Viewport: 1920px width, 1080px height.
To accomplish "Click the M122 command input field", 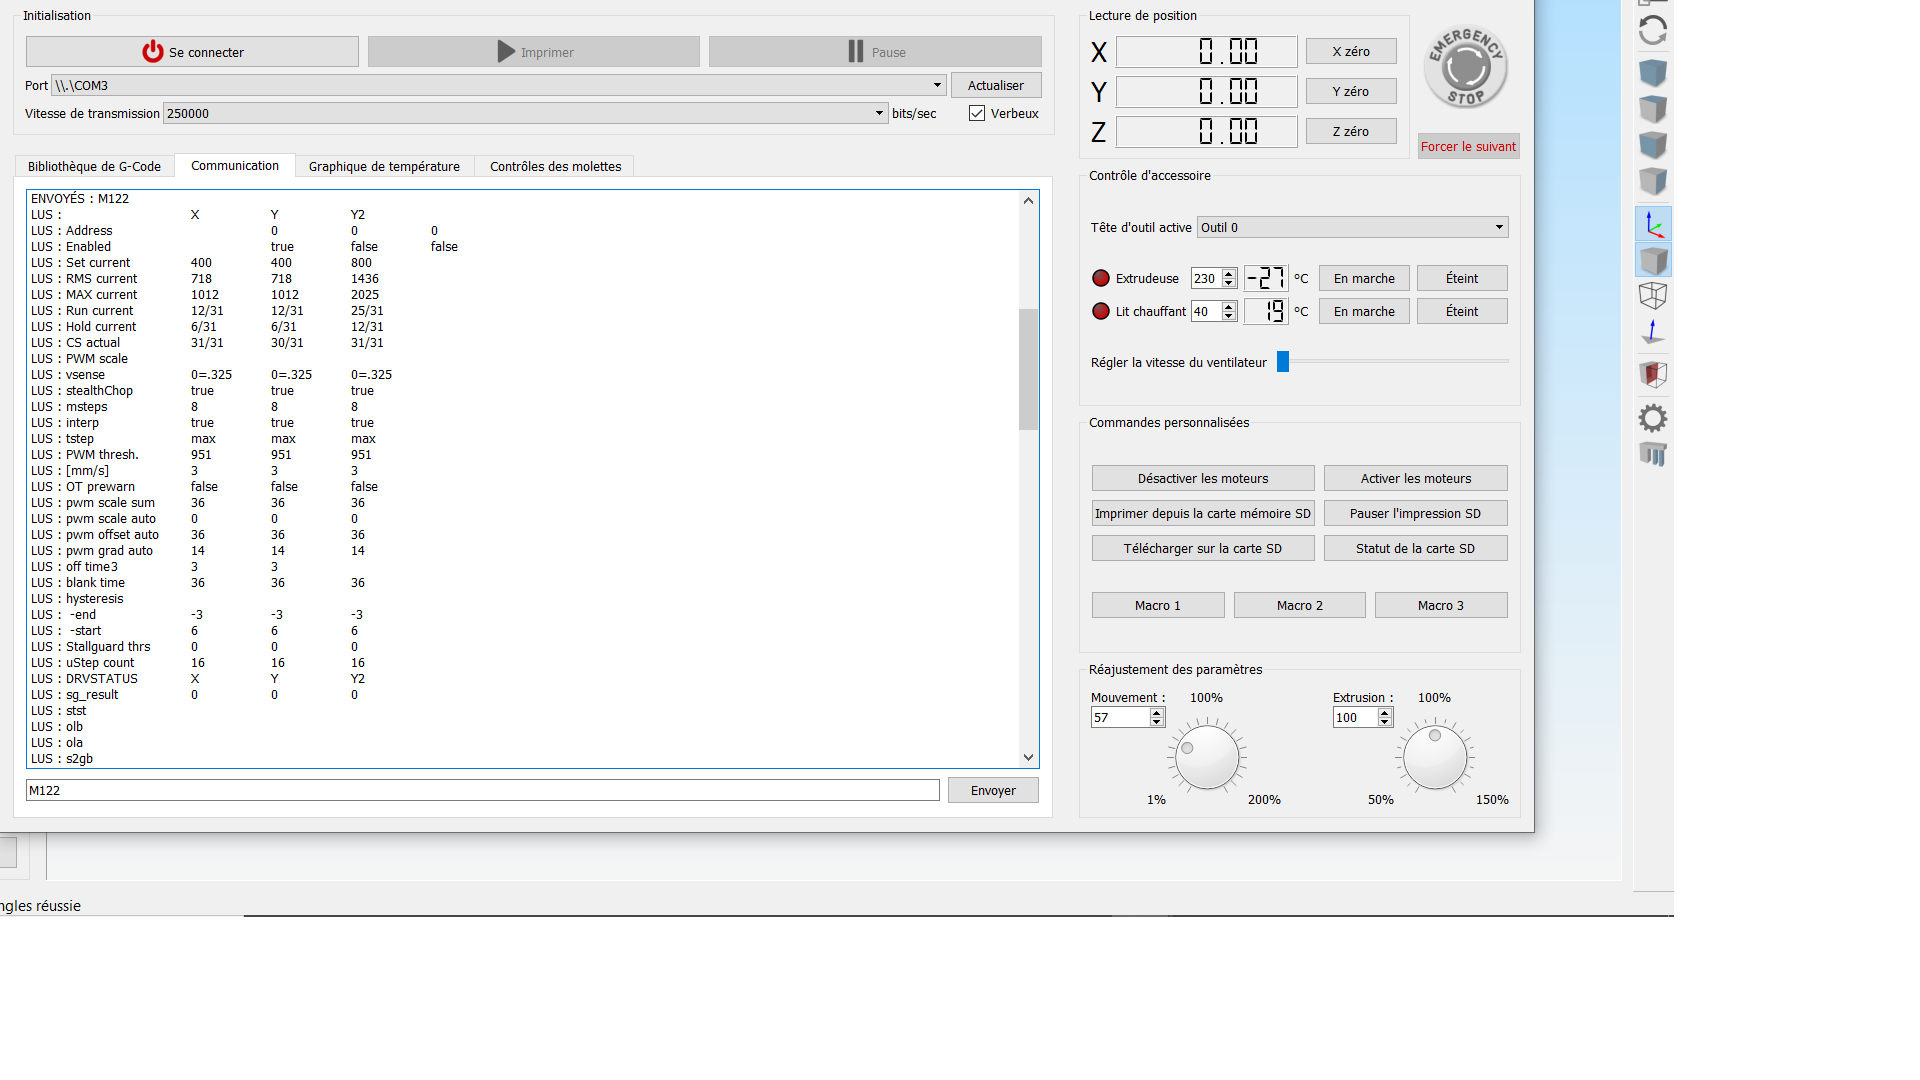I will tap(482, 791).
